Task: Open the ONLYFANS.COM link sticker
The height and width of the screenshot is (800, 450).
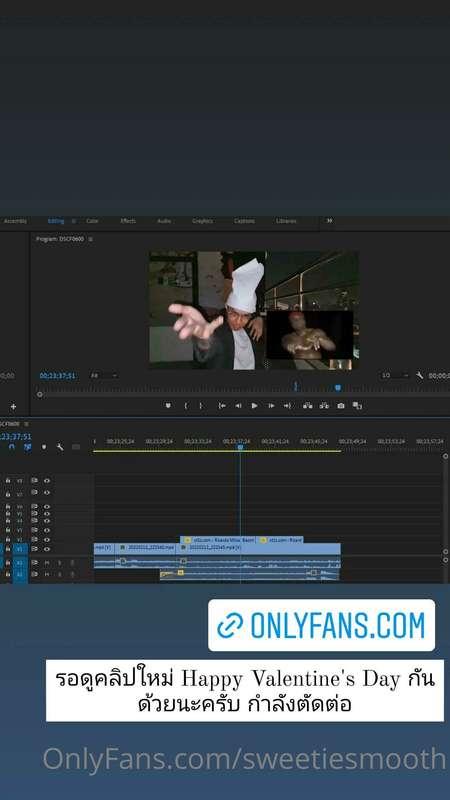Action: [321, 625]
